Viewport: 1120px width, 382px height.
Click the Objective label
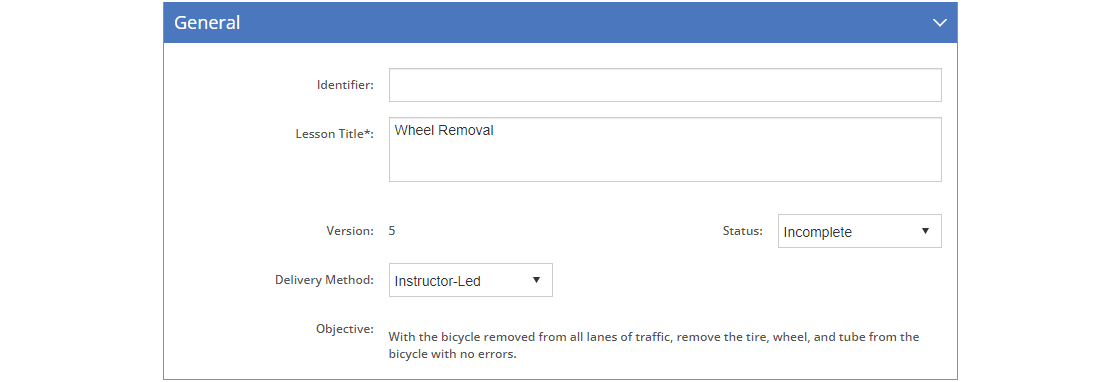point(345,329)
